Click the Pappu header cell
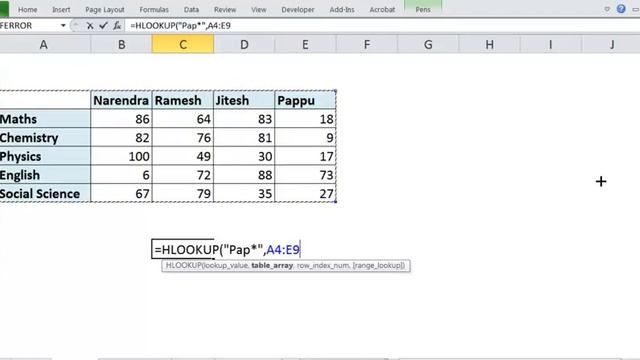640x360 pixels. coord(305,100)
